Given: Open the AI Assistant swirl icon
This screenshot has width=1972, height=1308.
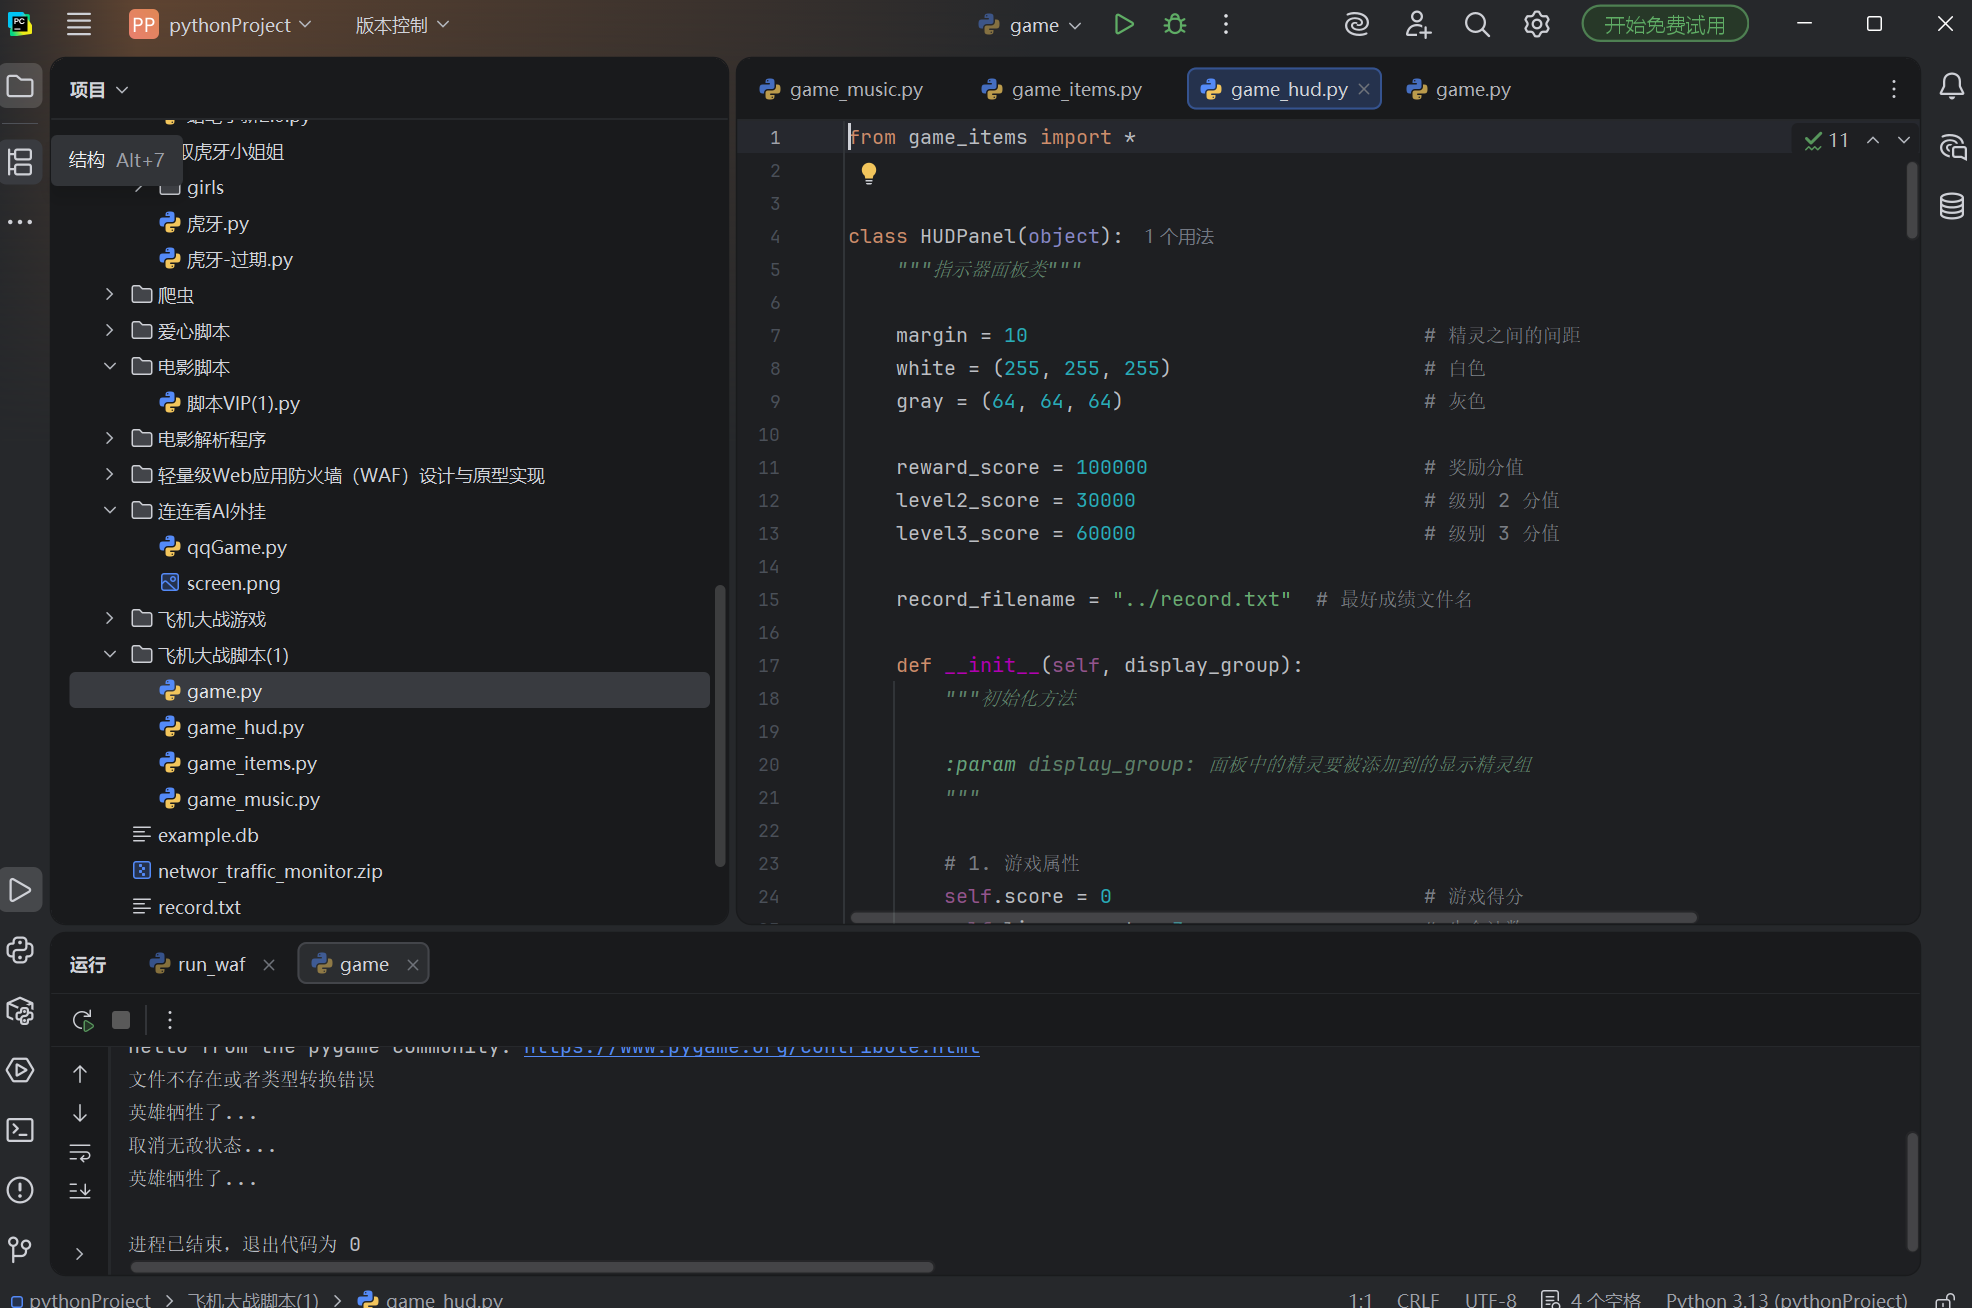Looking at the screenshot, I should point(1356,24).
